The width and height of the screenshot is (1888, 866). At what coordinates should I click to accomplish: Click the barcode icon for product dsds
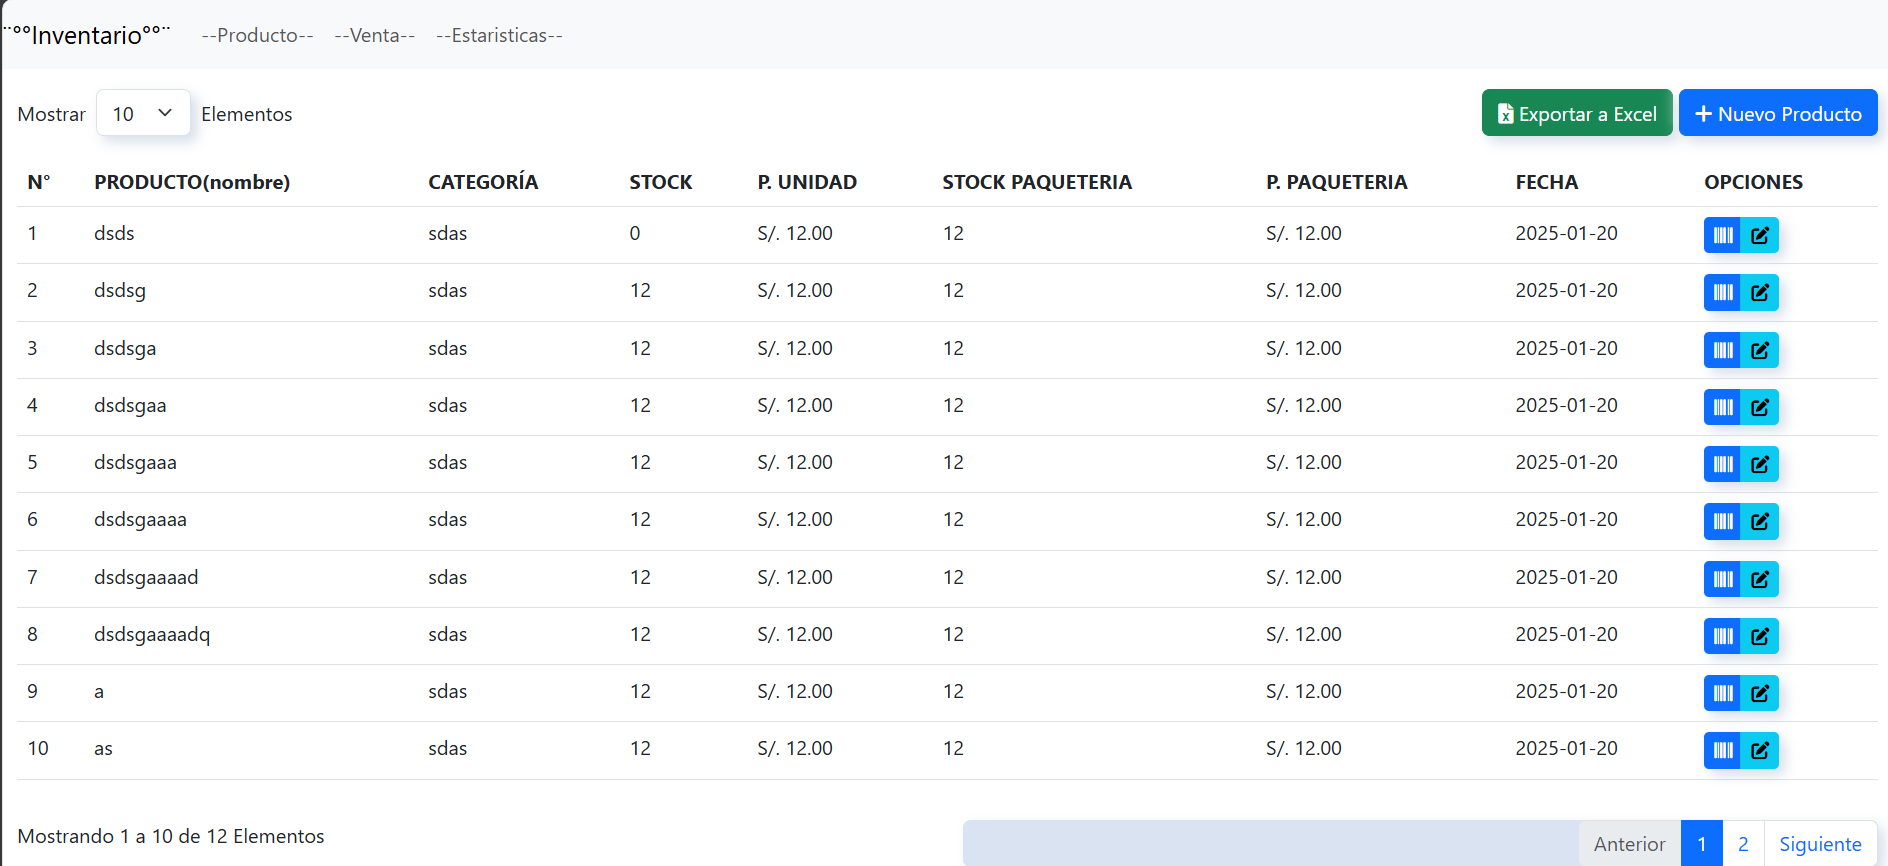1722,235
